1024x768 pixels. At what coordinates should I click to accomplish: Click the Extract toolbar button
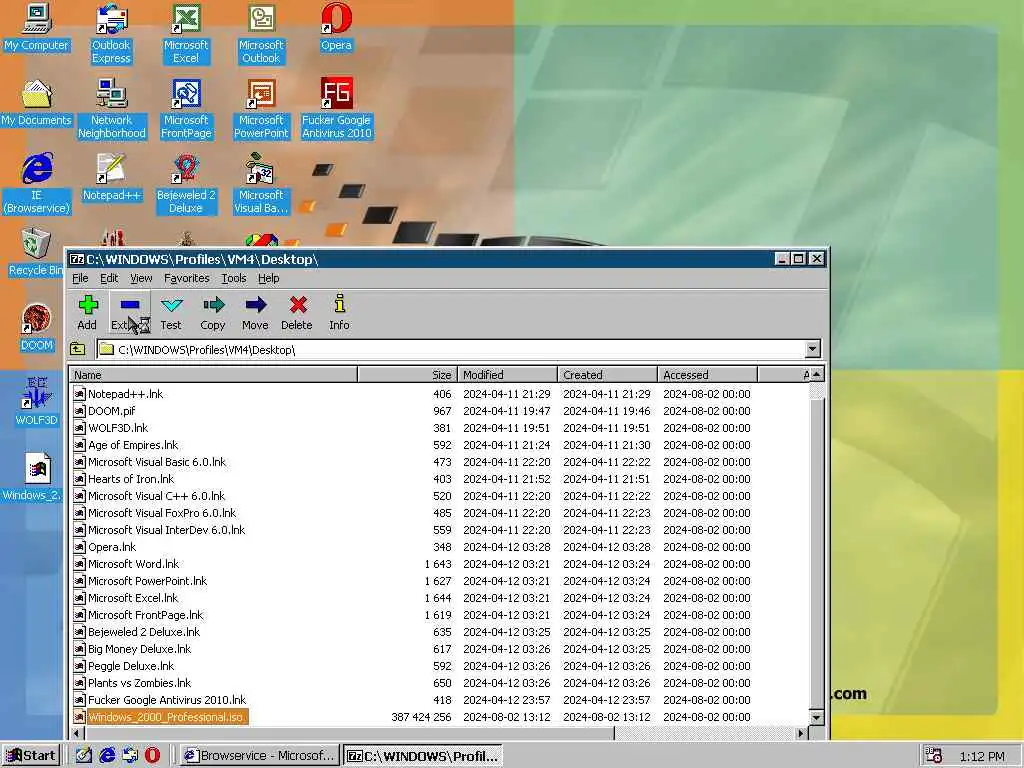(x=129, y=313)
